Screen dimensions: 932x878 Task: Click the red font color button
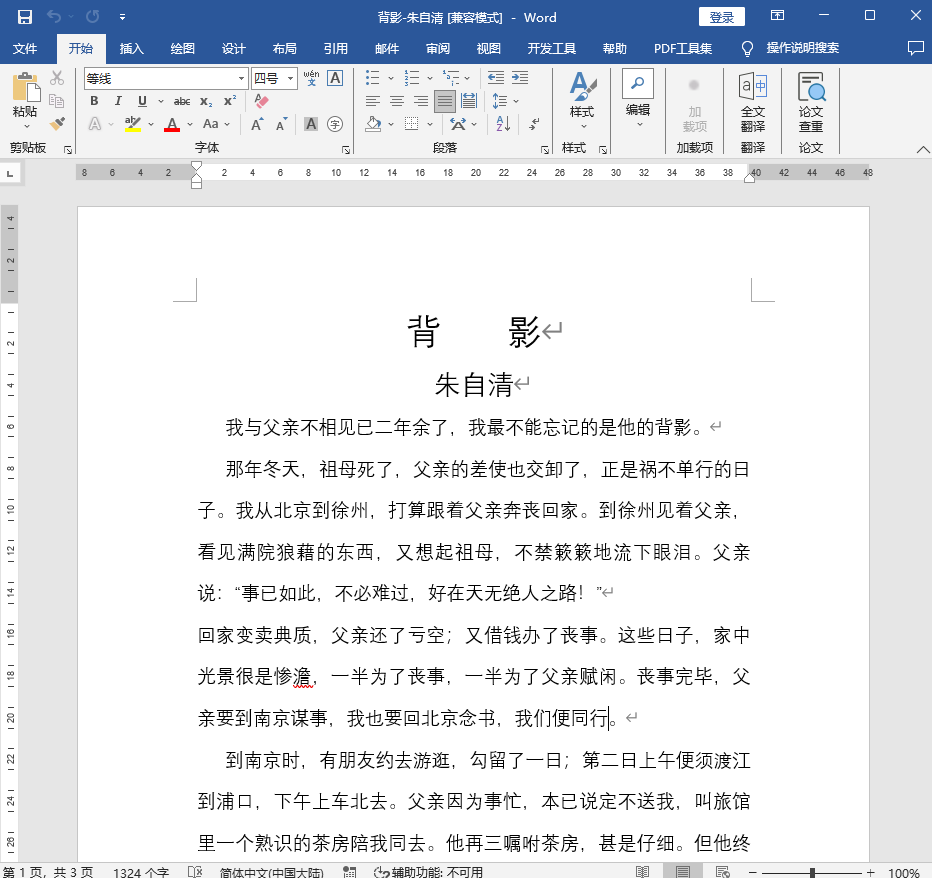172,124
